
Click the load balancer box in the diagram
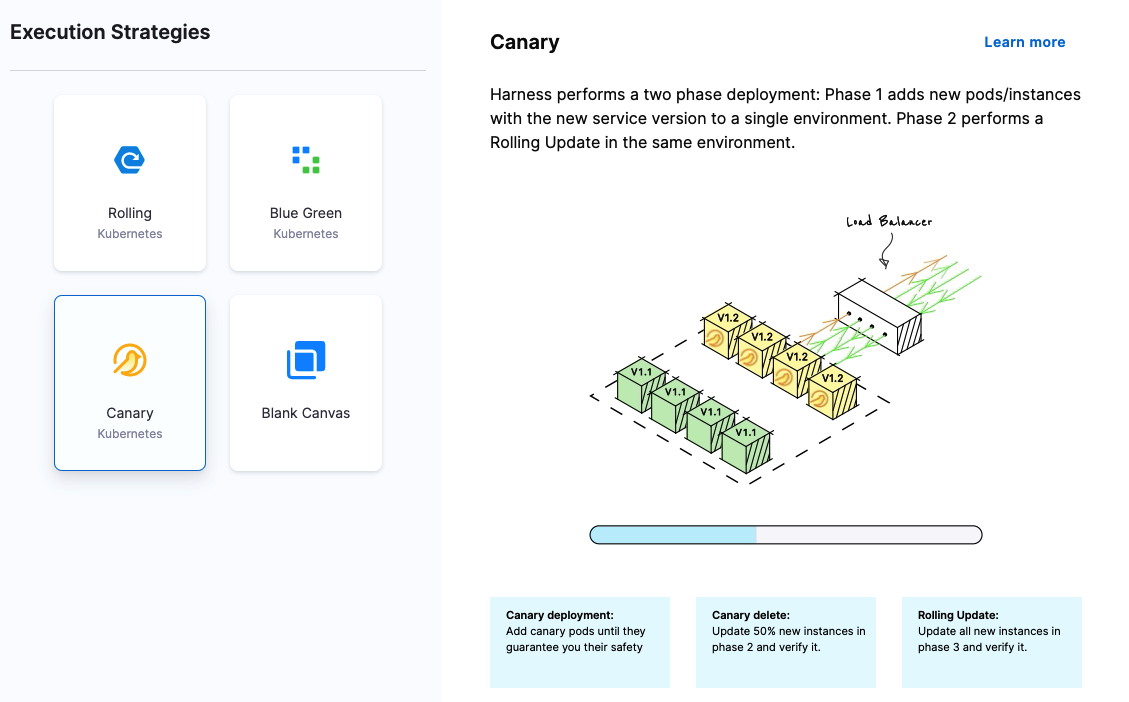(x=878, y=318)
